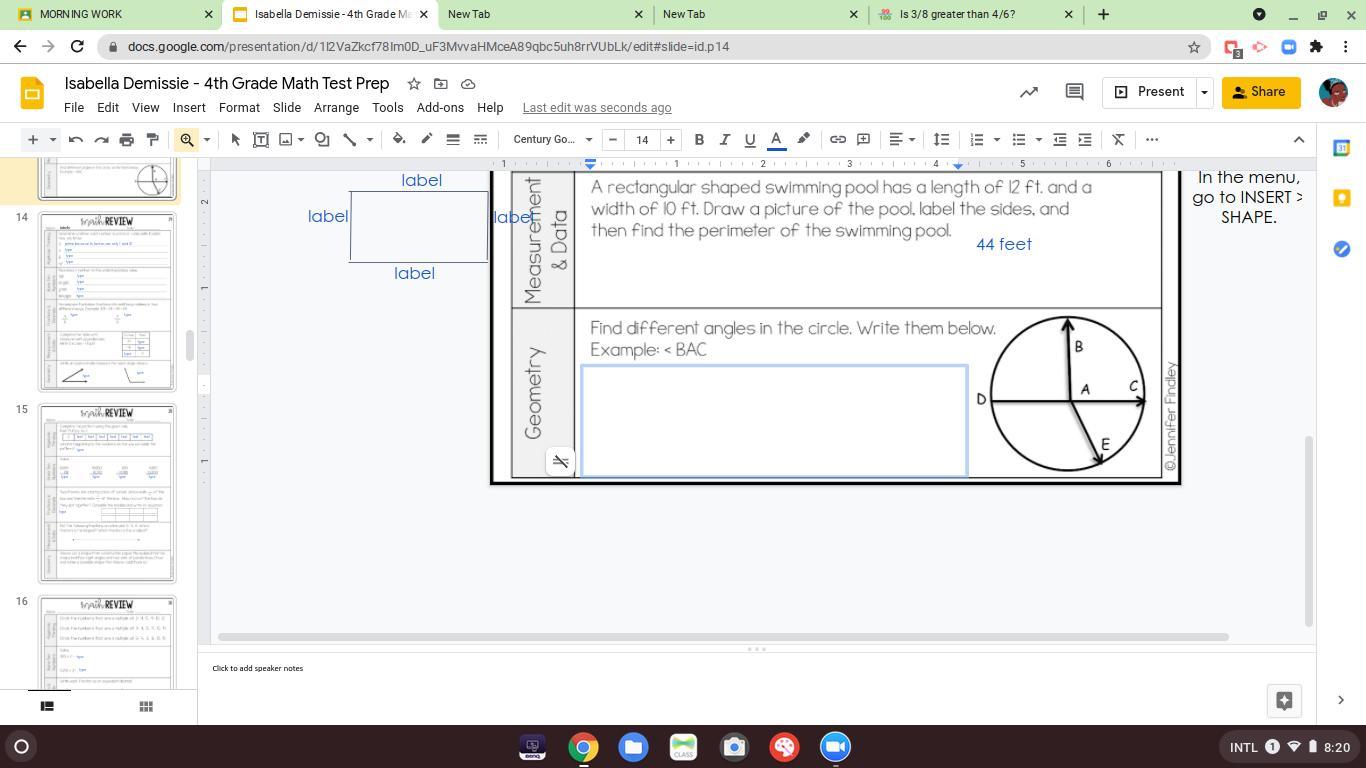This screenshot has width=1366, height=768.
Task: Click the Share button
Action: pos(1260,92)
